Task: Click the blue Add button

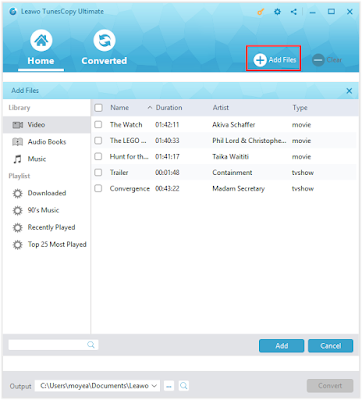Action: tap(282, 346)
